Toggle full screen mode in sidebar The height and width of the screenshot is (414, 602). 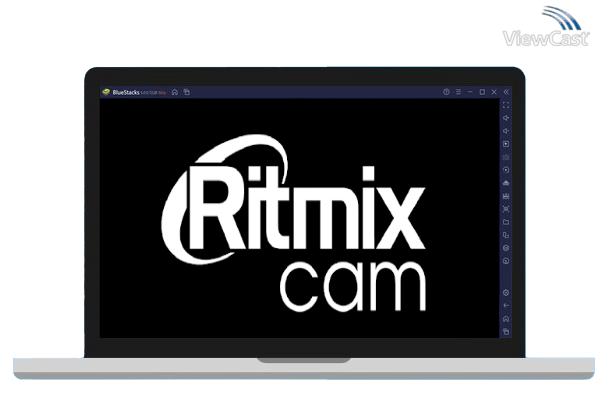coord(506,105)
